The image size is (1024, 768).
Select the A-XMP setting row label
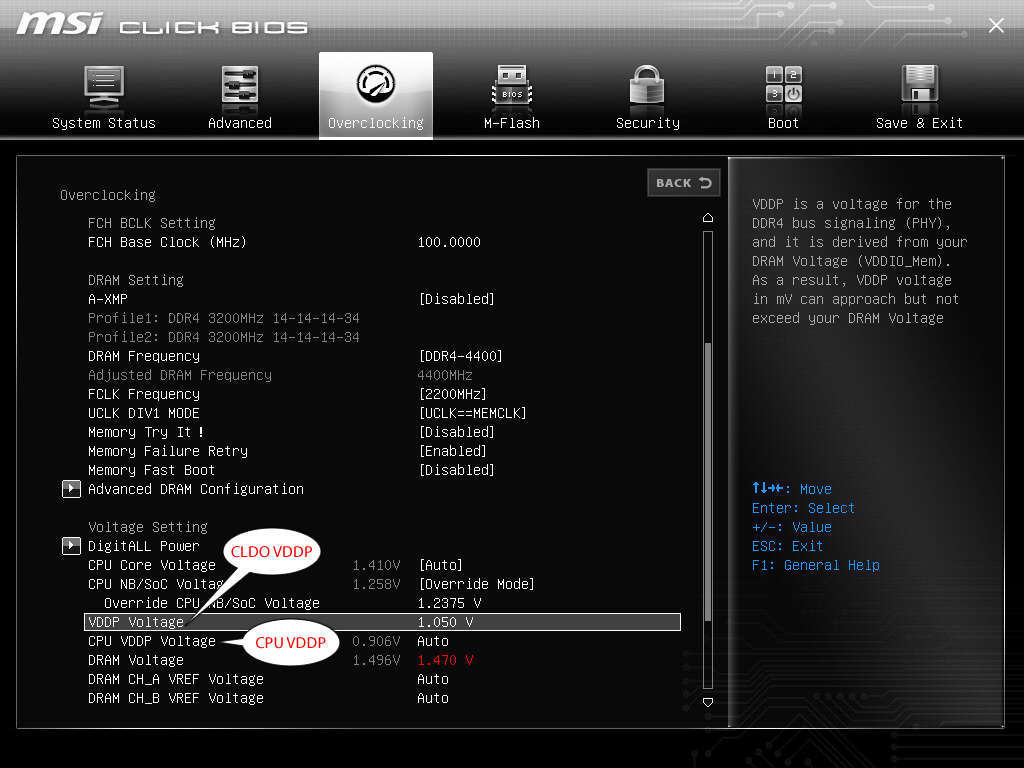(x=108, y=299)
